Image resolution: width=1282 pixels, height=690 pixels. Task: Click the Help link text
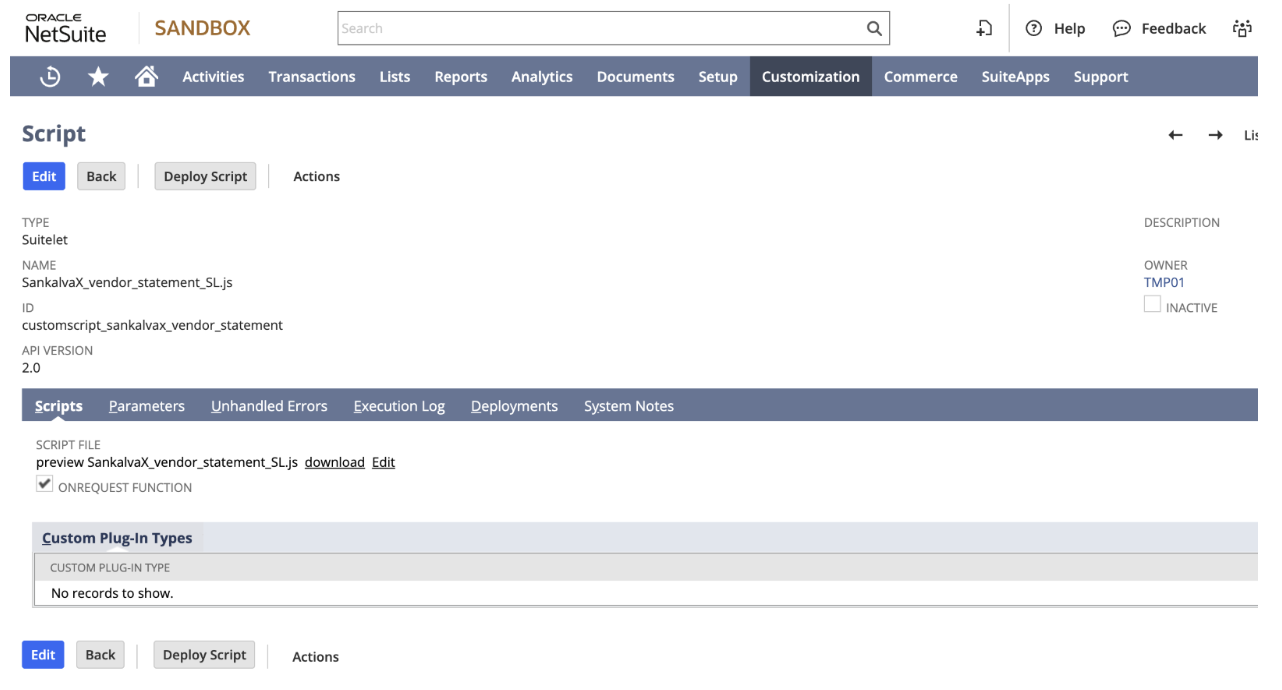click(1069, 29)
